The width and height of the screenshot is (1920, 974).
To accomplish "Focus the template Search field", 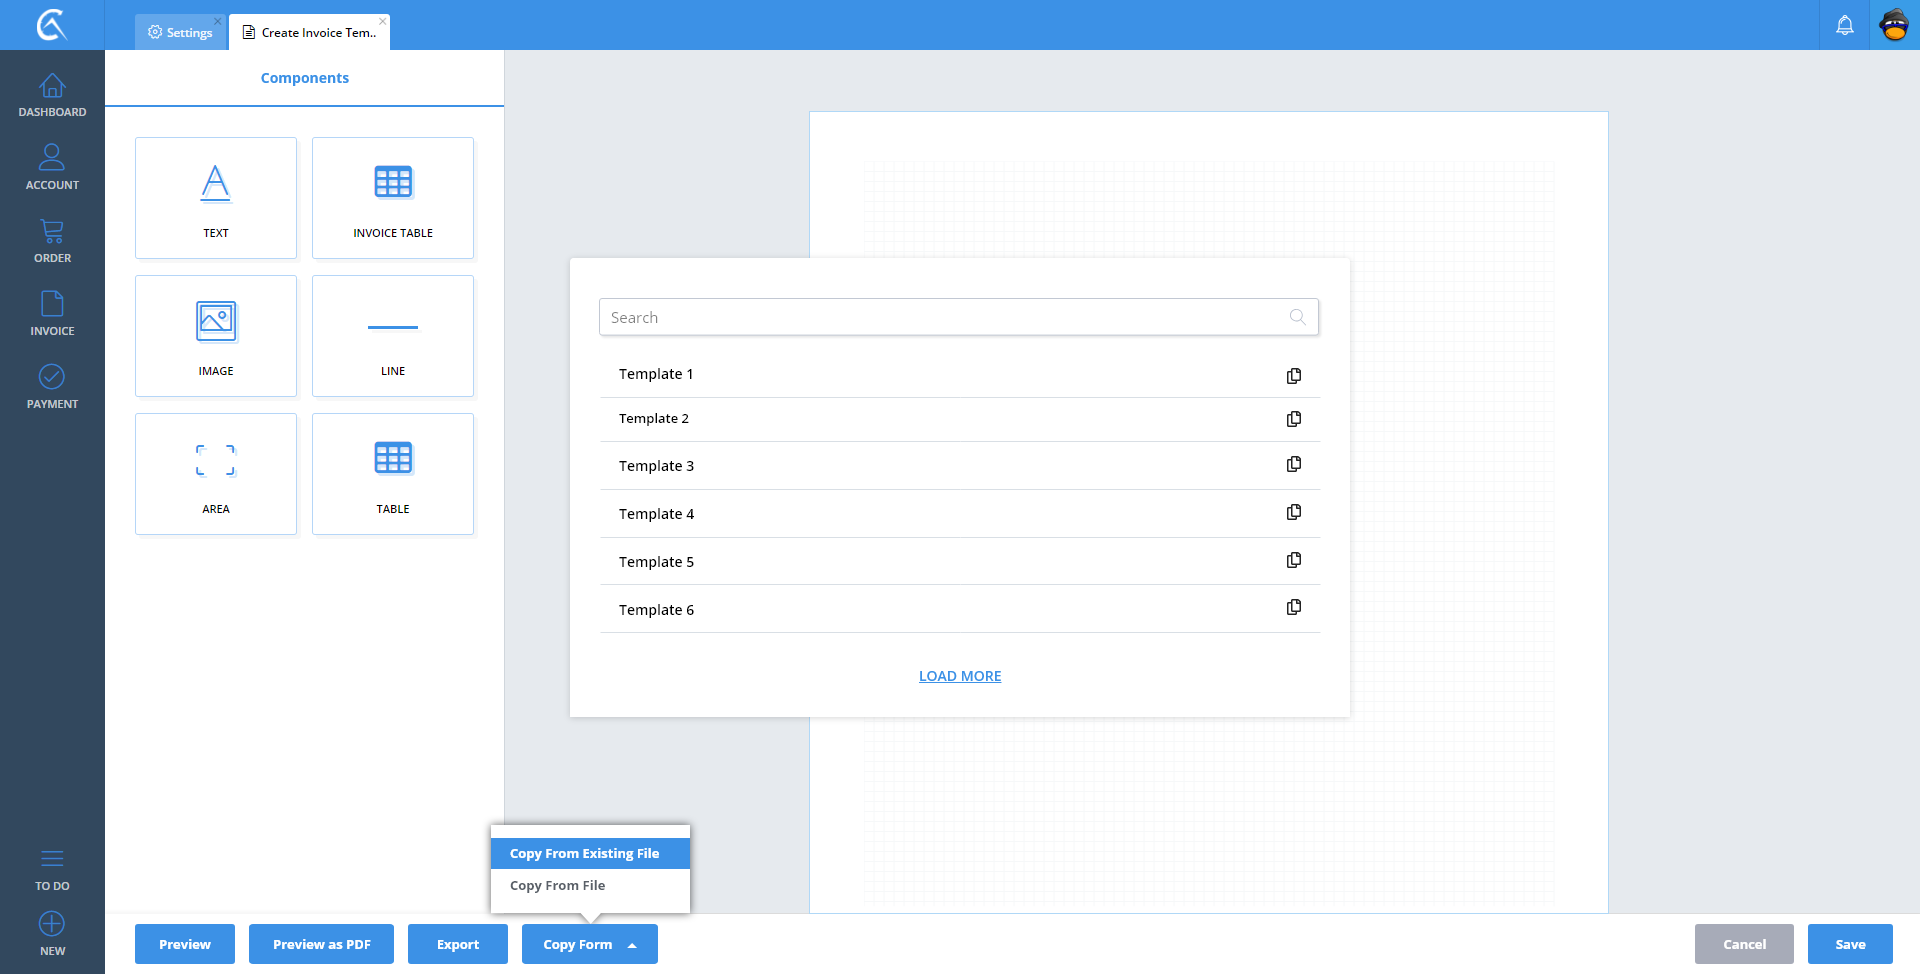I will click(945, 317).
